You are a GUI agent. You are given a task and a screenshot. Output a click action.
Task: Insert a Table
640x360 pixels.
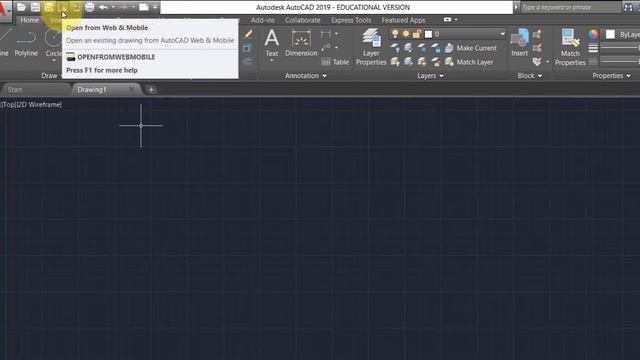[x=335, y=62]
